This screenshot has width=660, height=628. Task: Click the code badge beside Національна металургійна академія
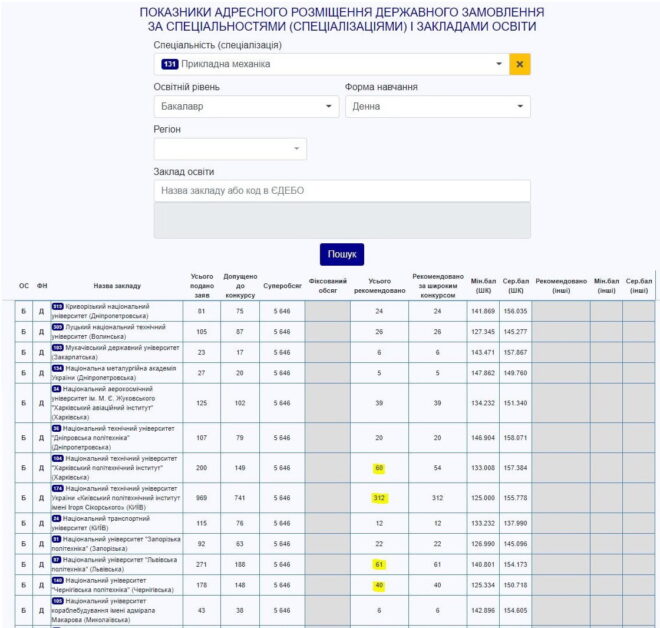(x=57, y=368)
